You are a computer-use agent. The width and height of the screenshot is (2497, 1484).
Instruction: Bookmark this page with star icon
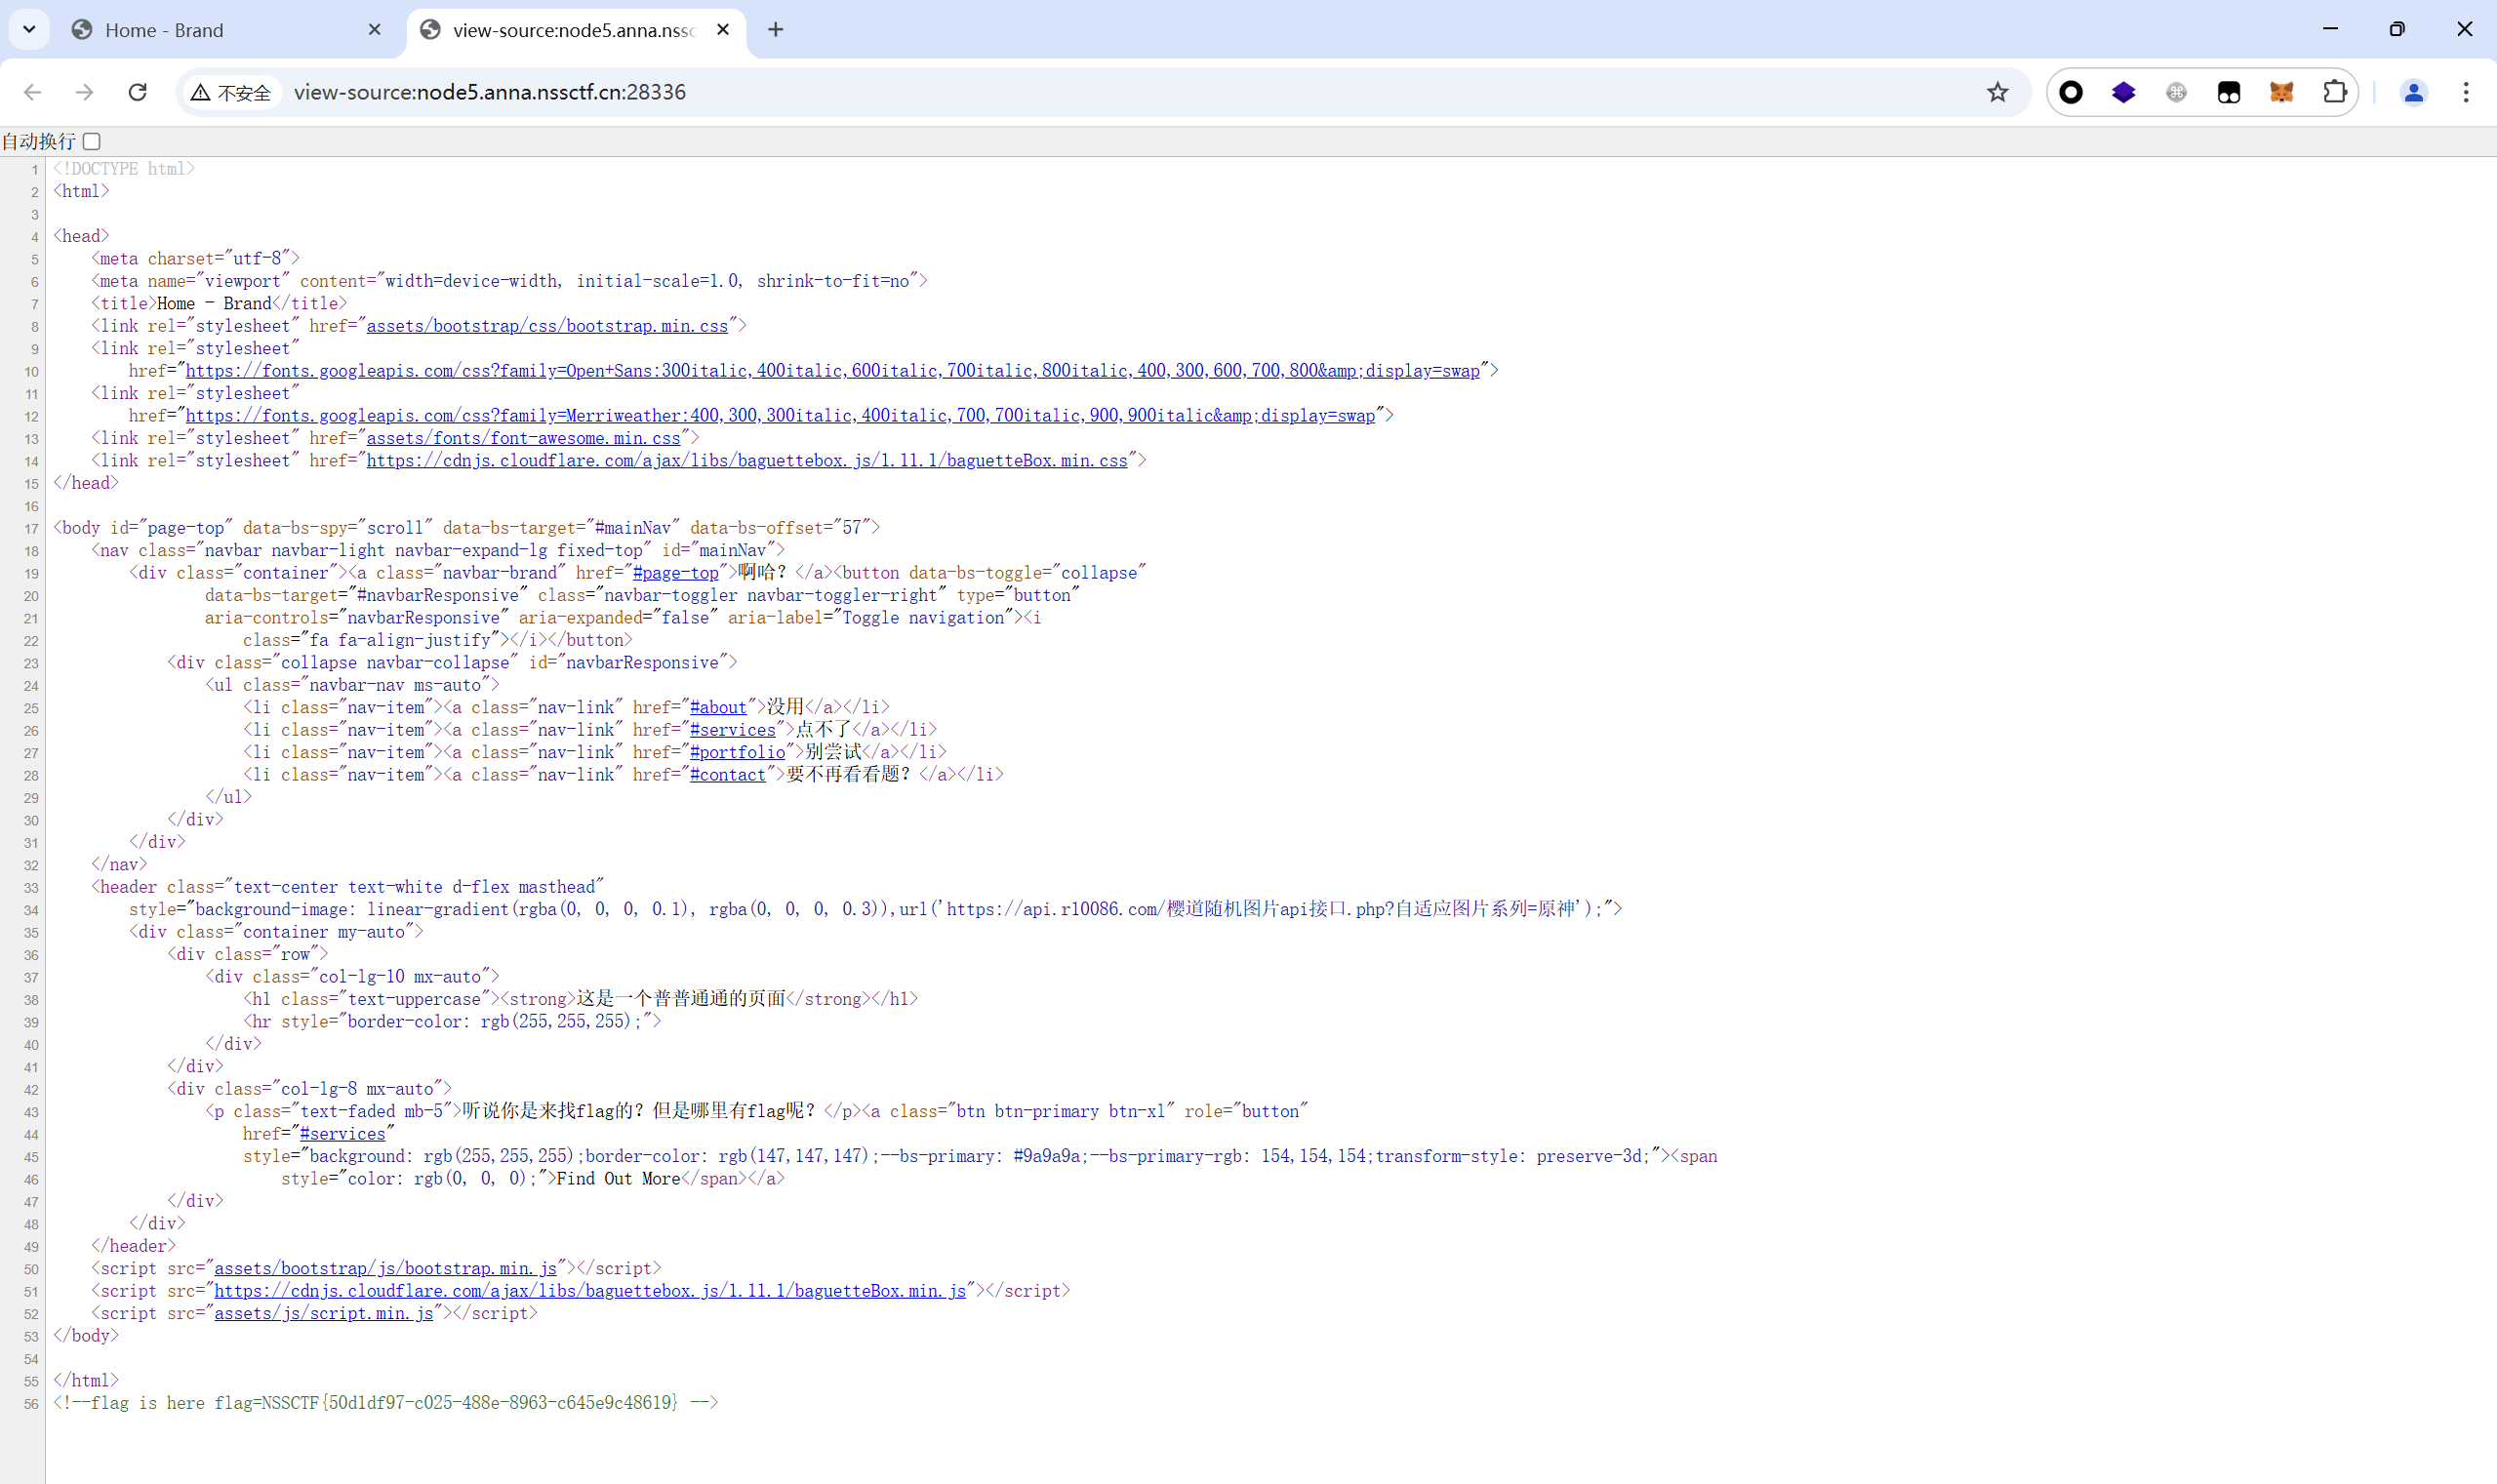pos(1997,92)
